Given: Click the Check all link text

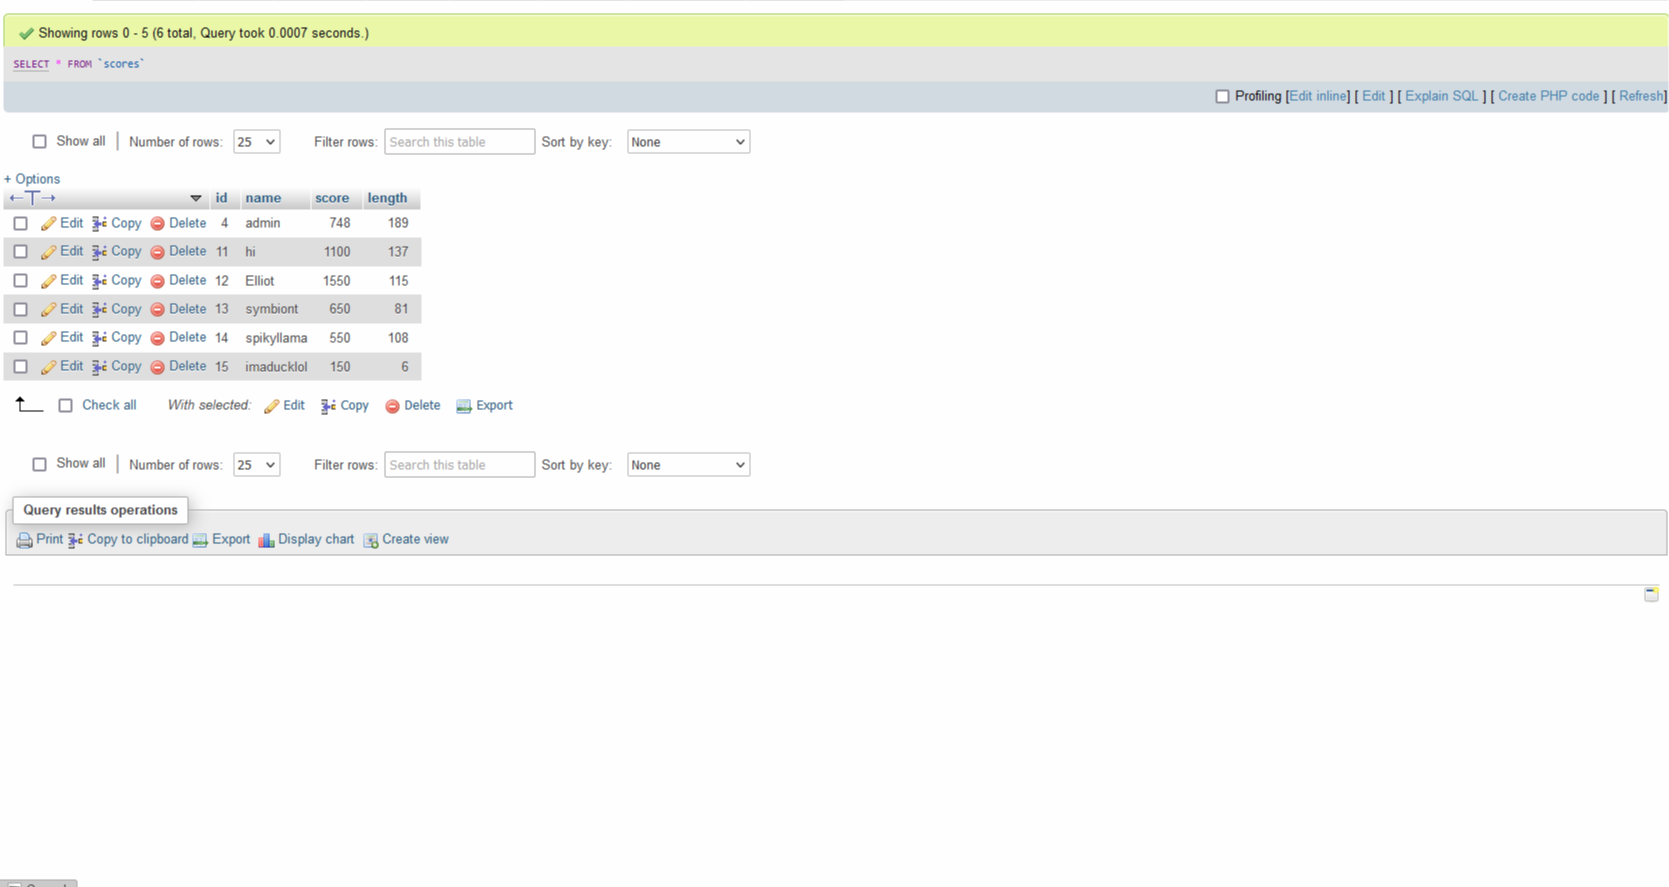Looking at the screenshot, I should pyautogui.click(x=109, y=405).
